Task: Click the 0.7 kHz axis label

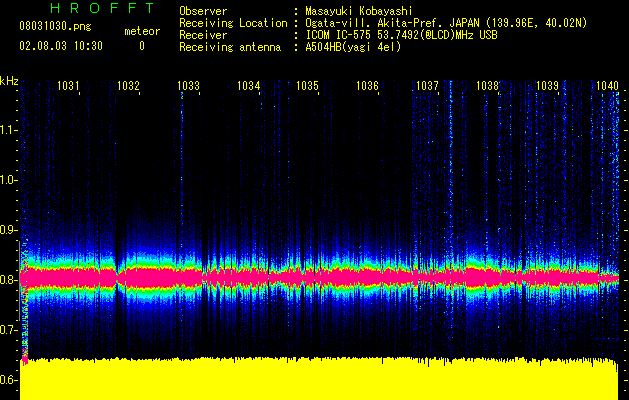Action: click(x=9, y=330)
